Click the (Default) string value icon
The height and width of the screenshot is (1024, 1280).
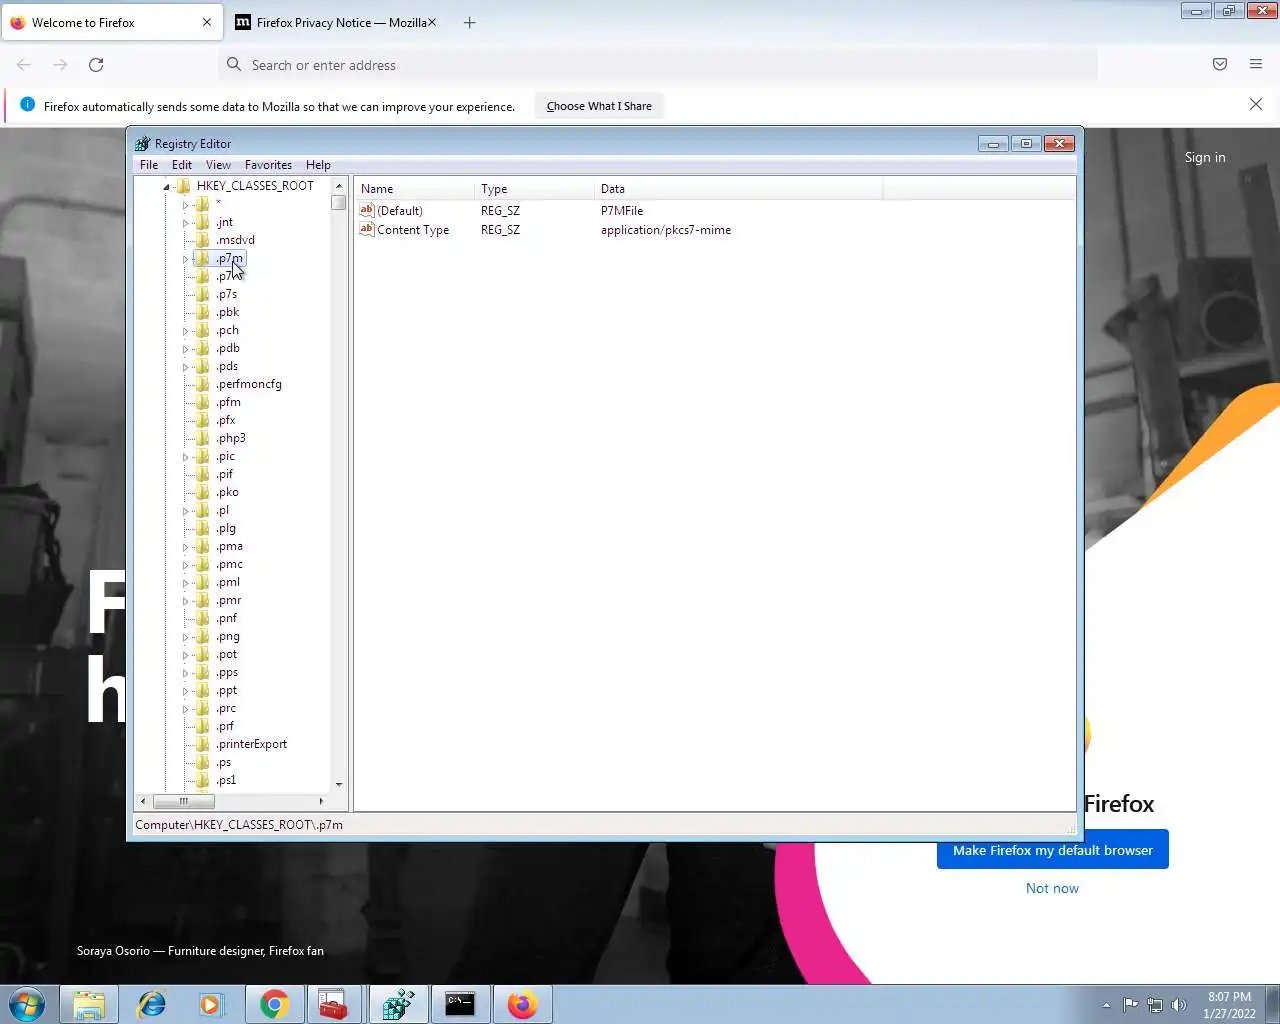point(367,210)
